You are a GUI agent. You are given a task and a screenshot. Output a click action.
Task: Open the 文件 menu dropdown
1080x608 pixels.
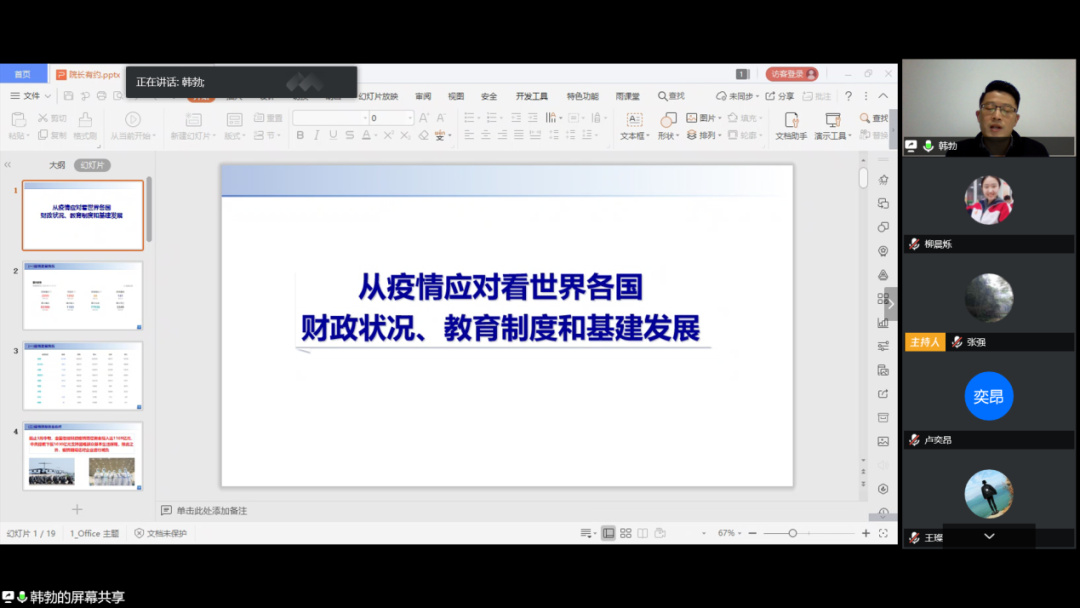point(31,96)
